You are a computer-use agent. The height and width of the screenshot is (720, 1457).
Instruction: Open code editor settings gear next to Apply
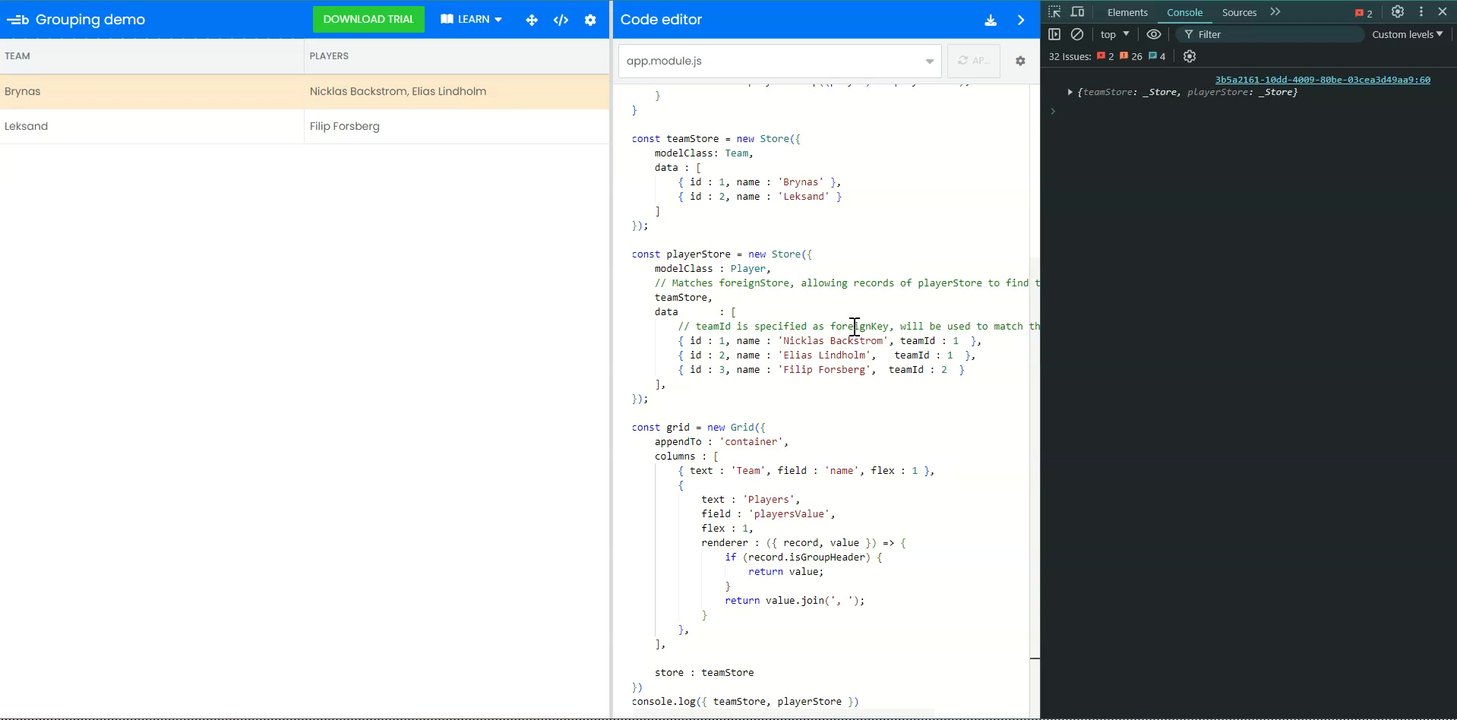click(1020, 61)
